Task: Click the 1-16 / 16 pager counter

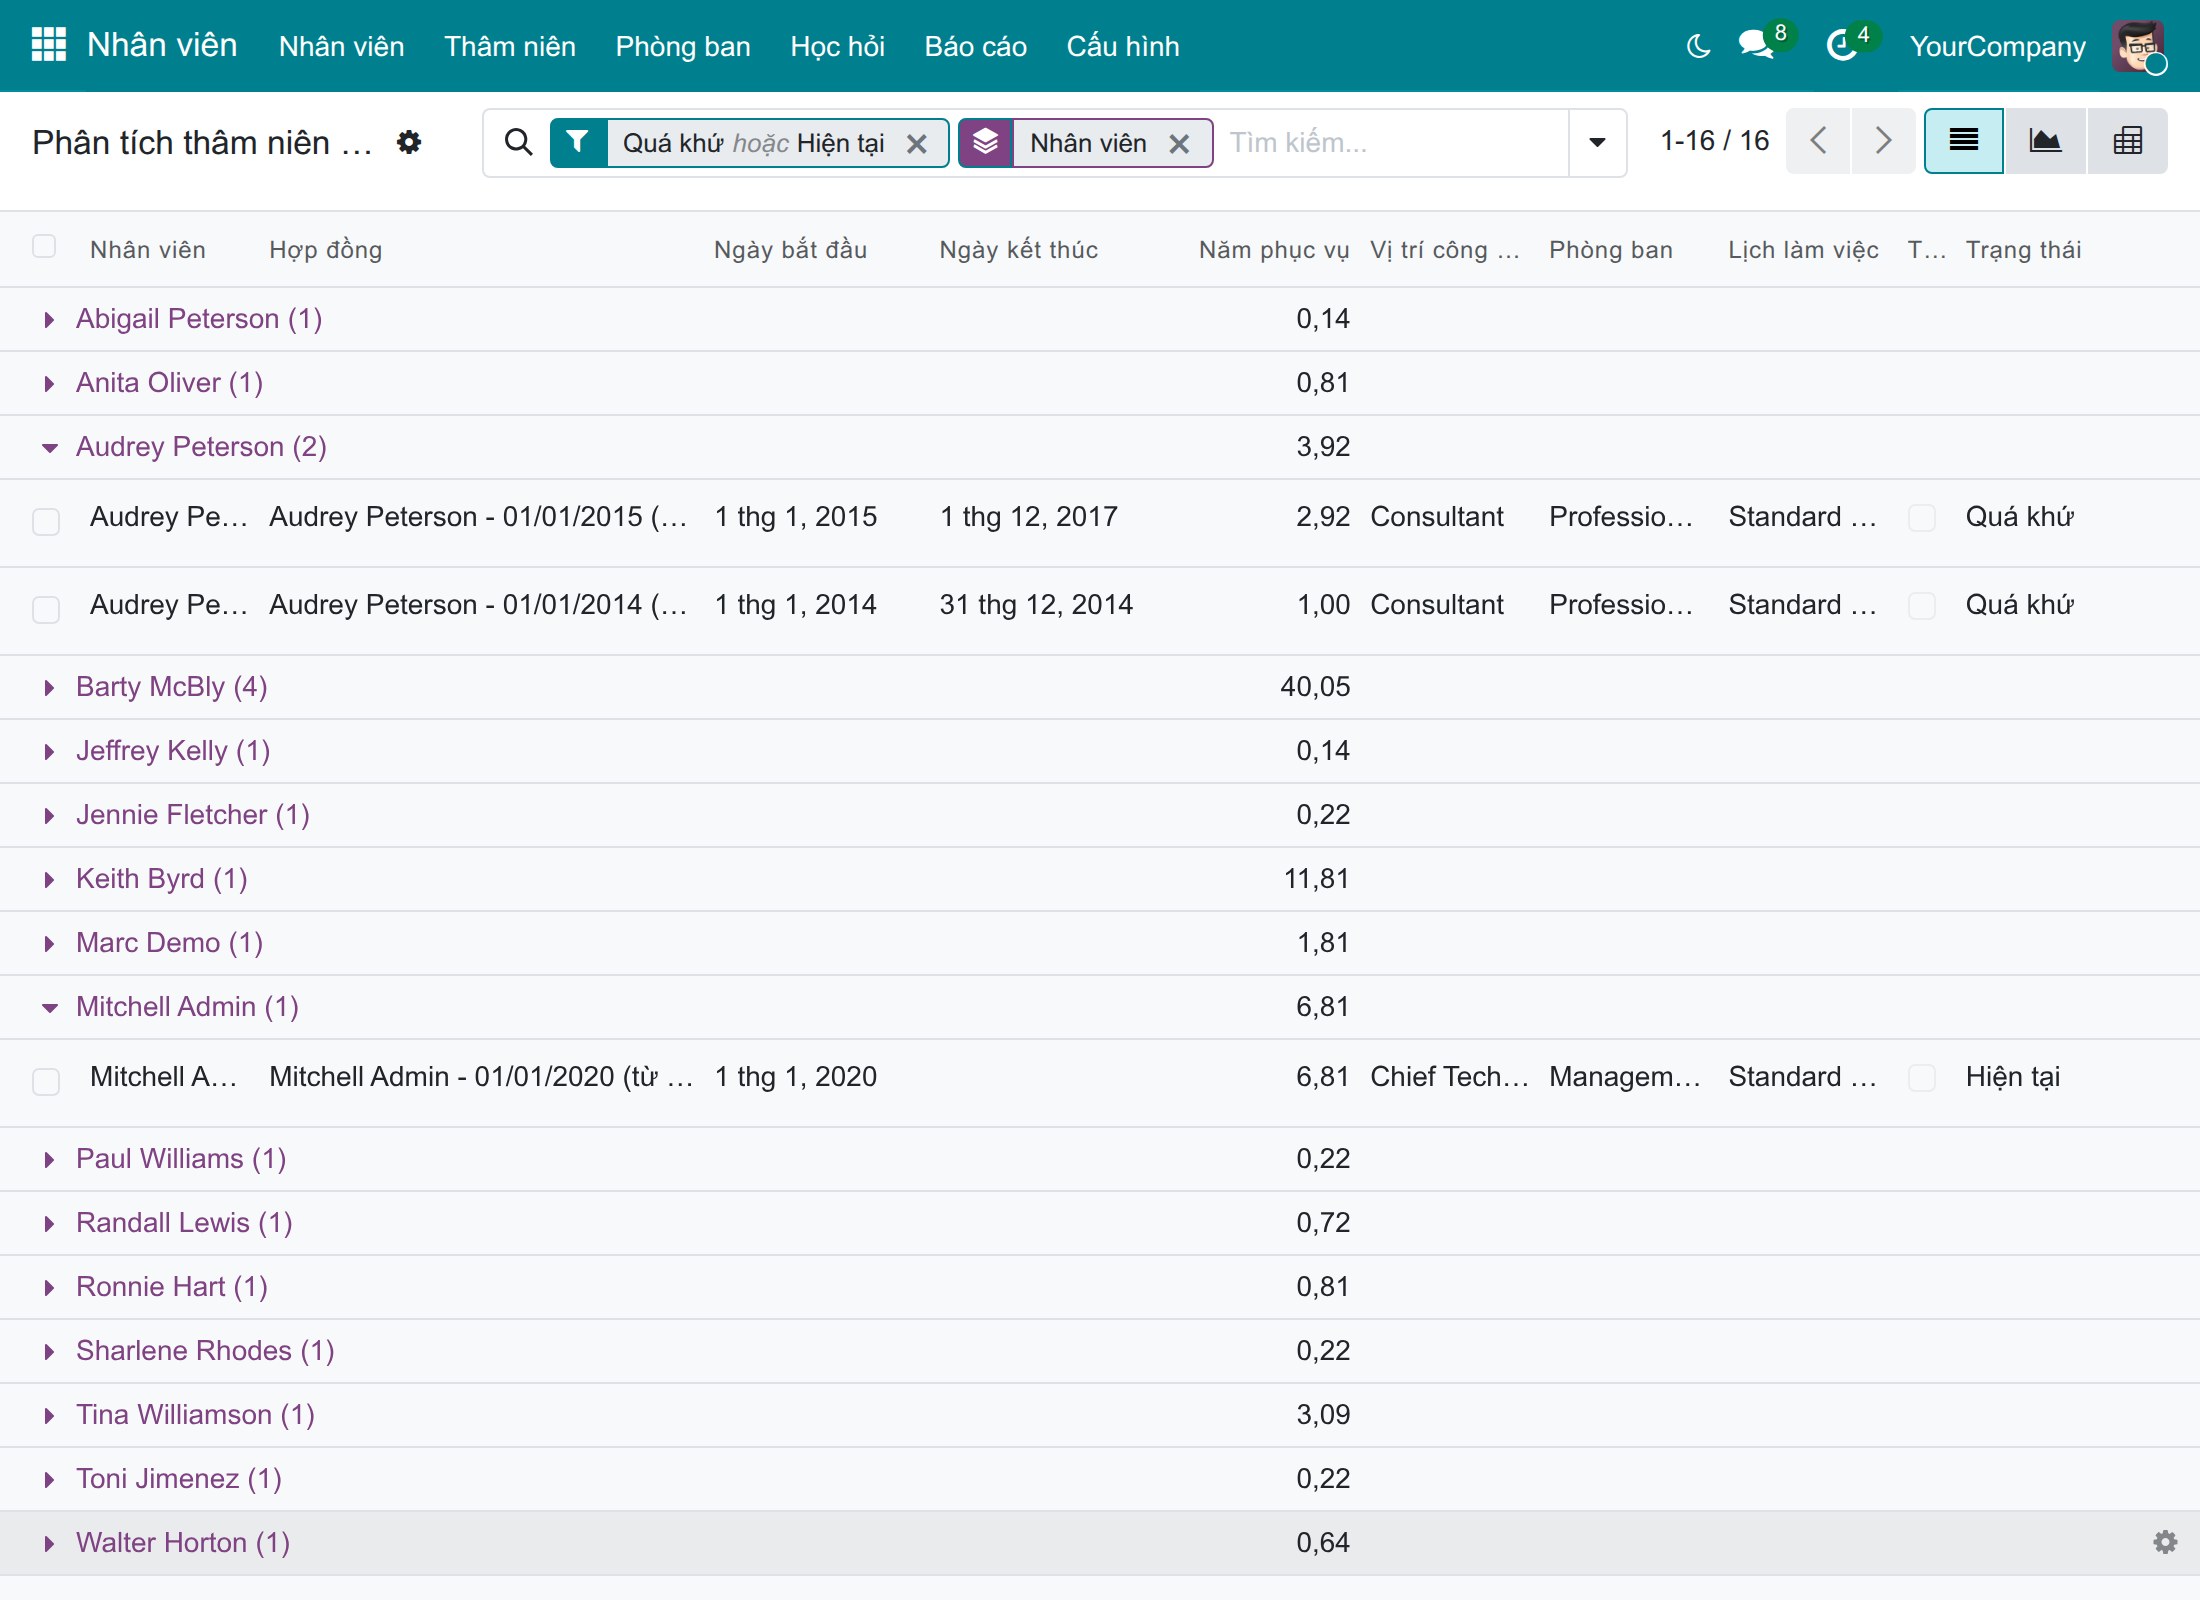Action: point(1714,141)
